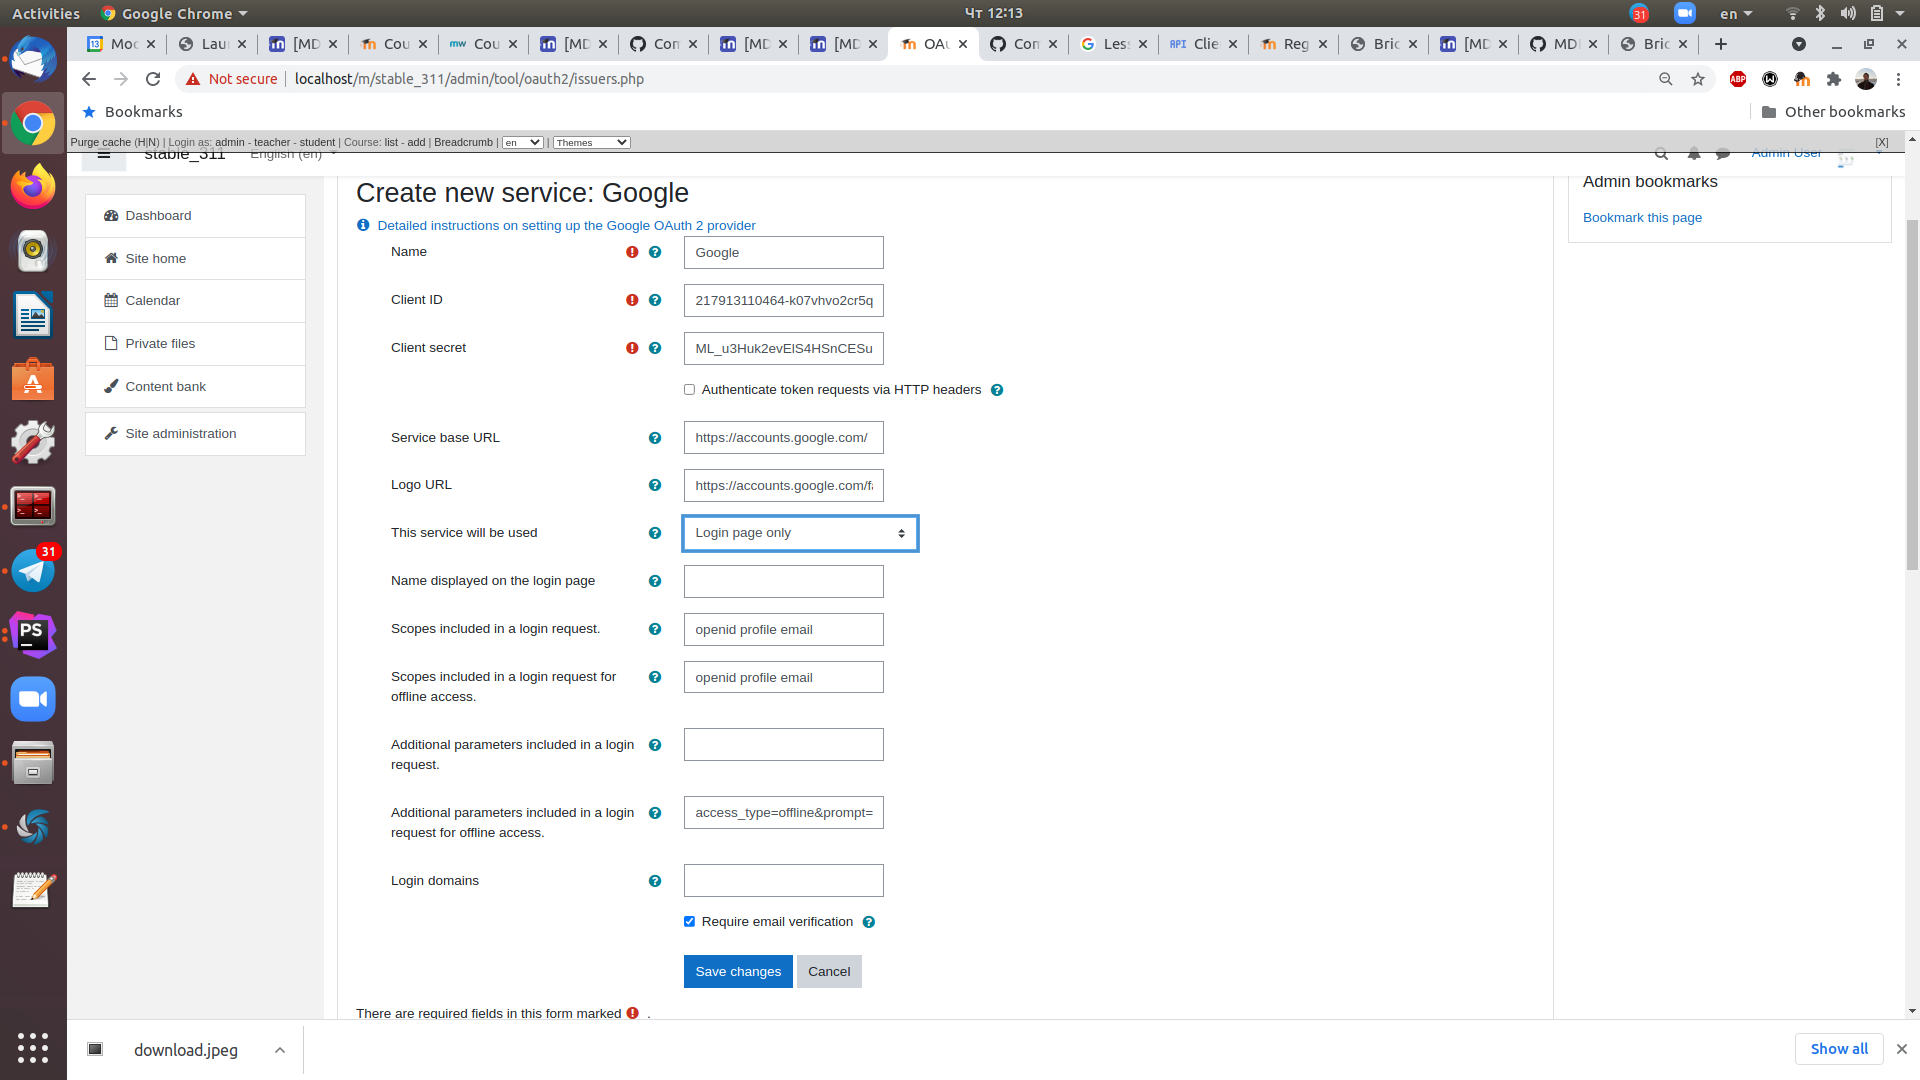Viewport: 1920px width, 1080px height.
Task: Open help icon beside Logo URL
Action: point(655,485)
